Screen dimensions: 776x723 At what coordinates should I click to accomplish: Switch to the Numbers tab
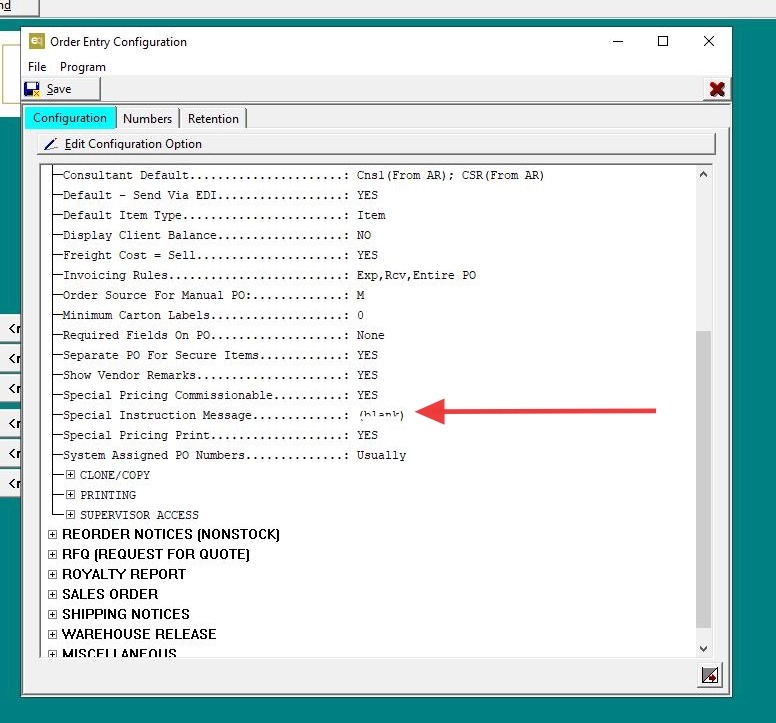click(147, 119)
